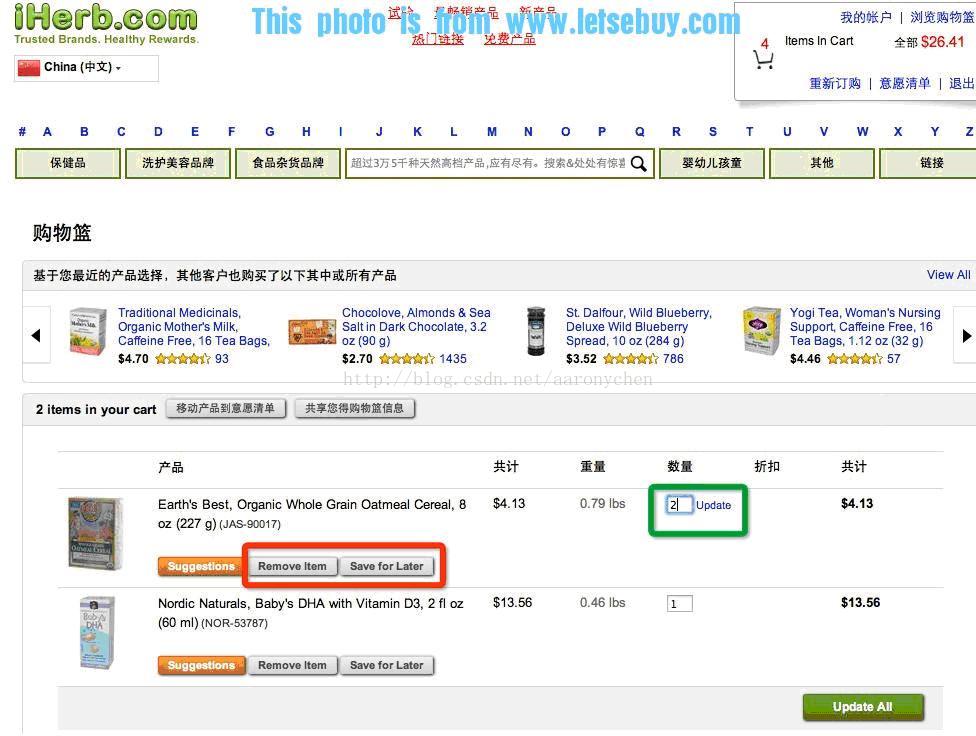Open the 食品杂货品牌 menu

coord(288,163)
